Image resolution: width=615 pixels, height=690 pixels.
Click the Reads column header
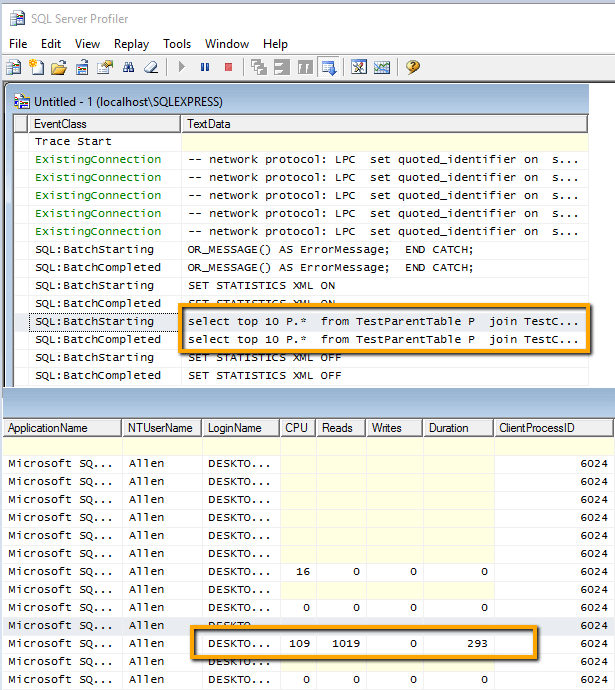[341, 428]
